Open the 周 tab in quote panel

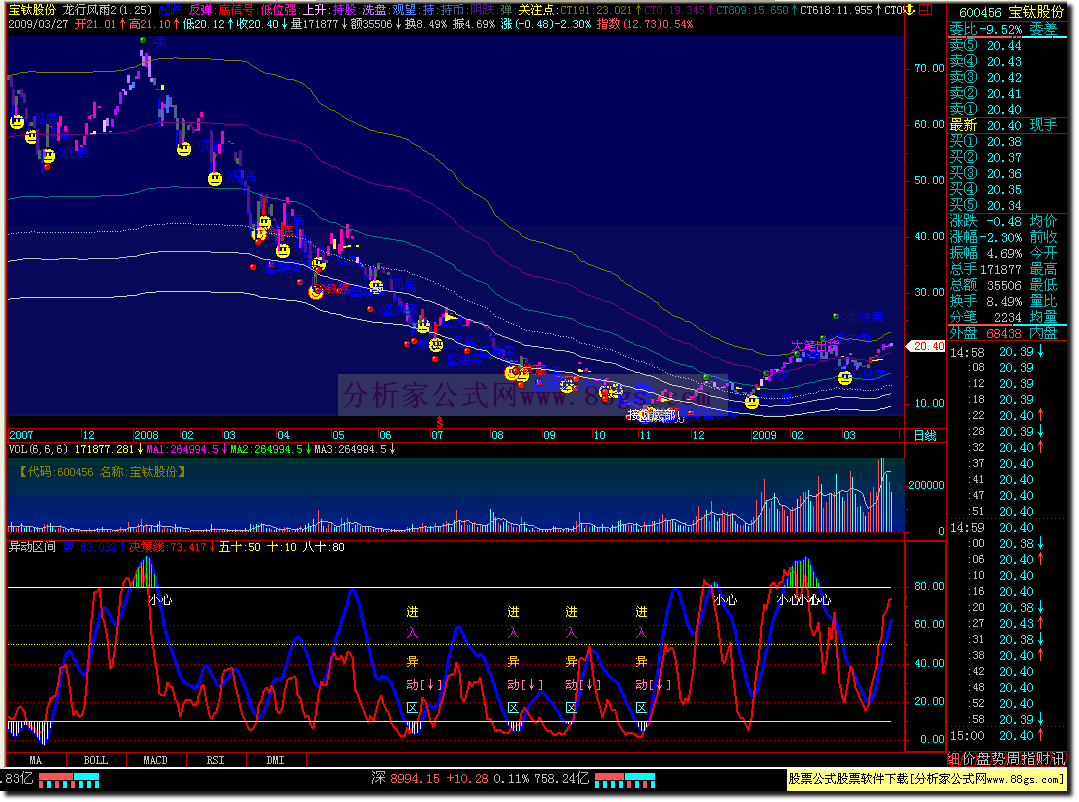tap(1014, 759)
